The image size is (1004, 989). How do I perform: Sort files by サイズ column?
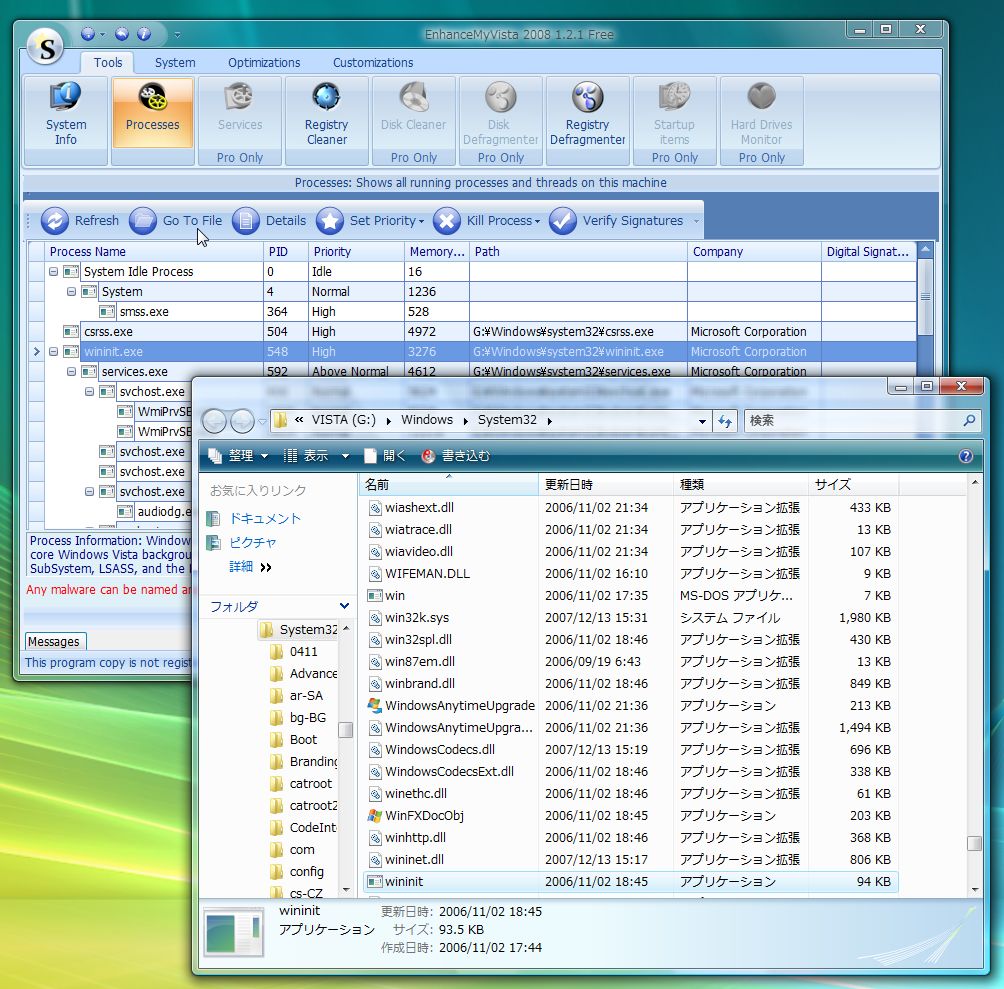click(x=853, y=485)
